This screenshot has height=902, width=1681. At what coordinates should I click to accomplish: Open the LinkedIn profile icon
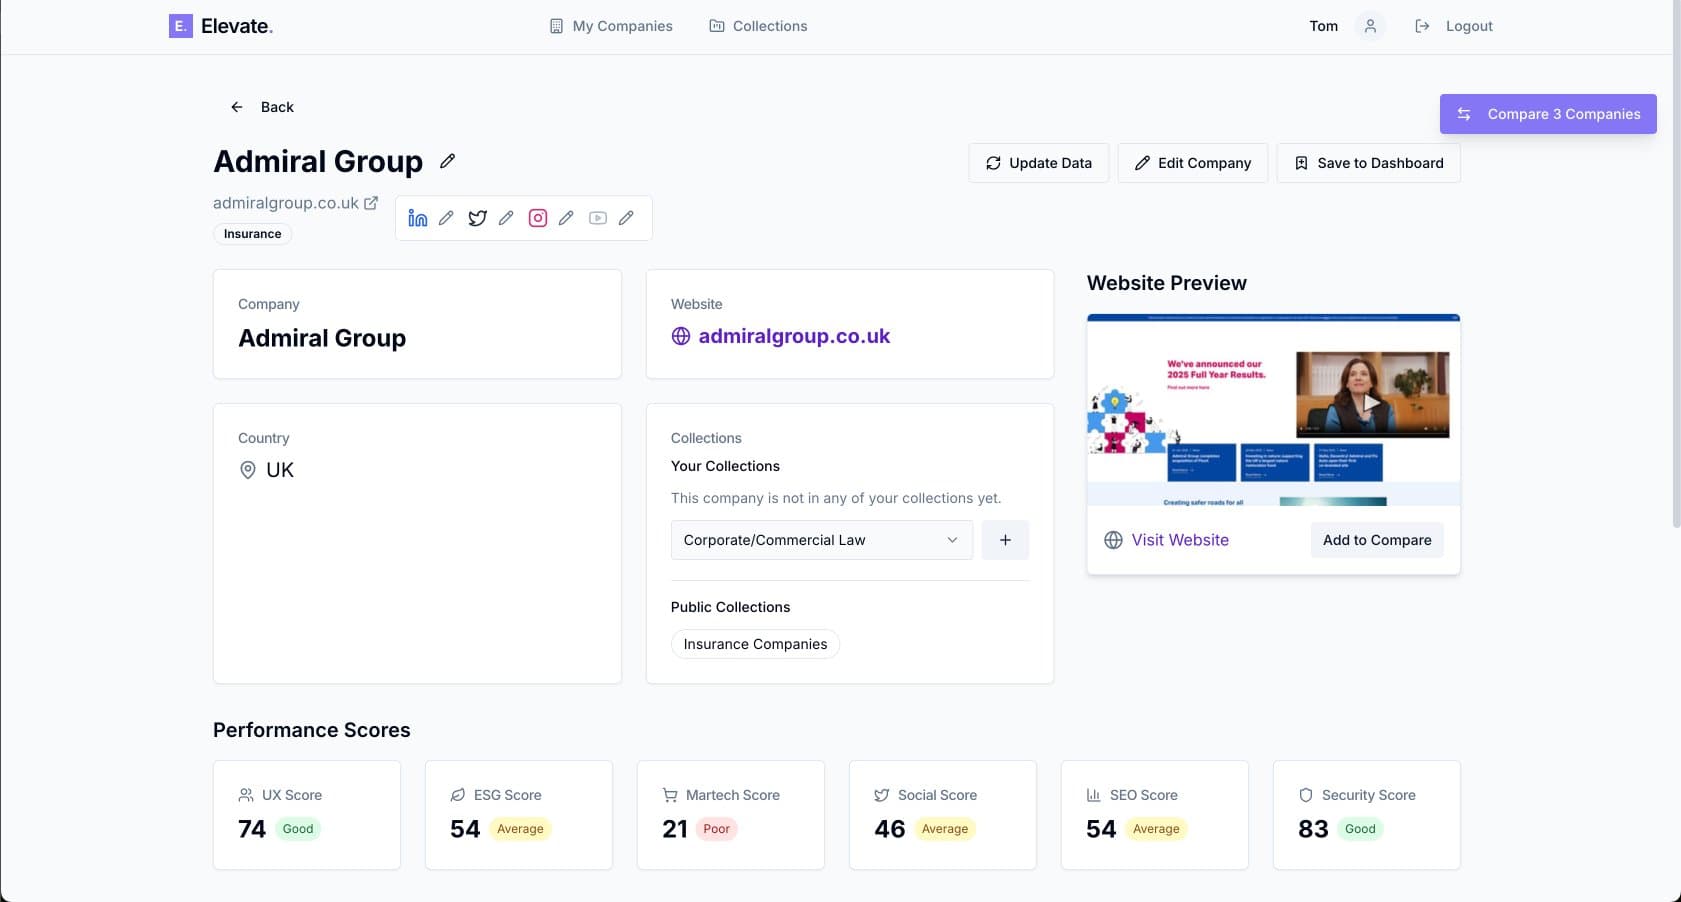pos(418,218)
